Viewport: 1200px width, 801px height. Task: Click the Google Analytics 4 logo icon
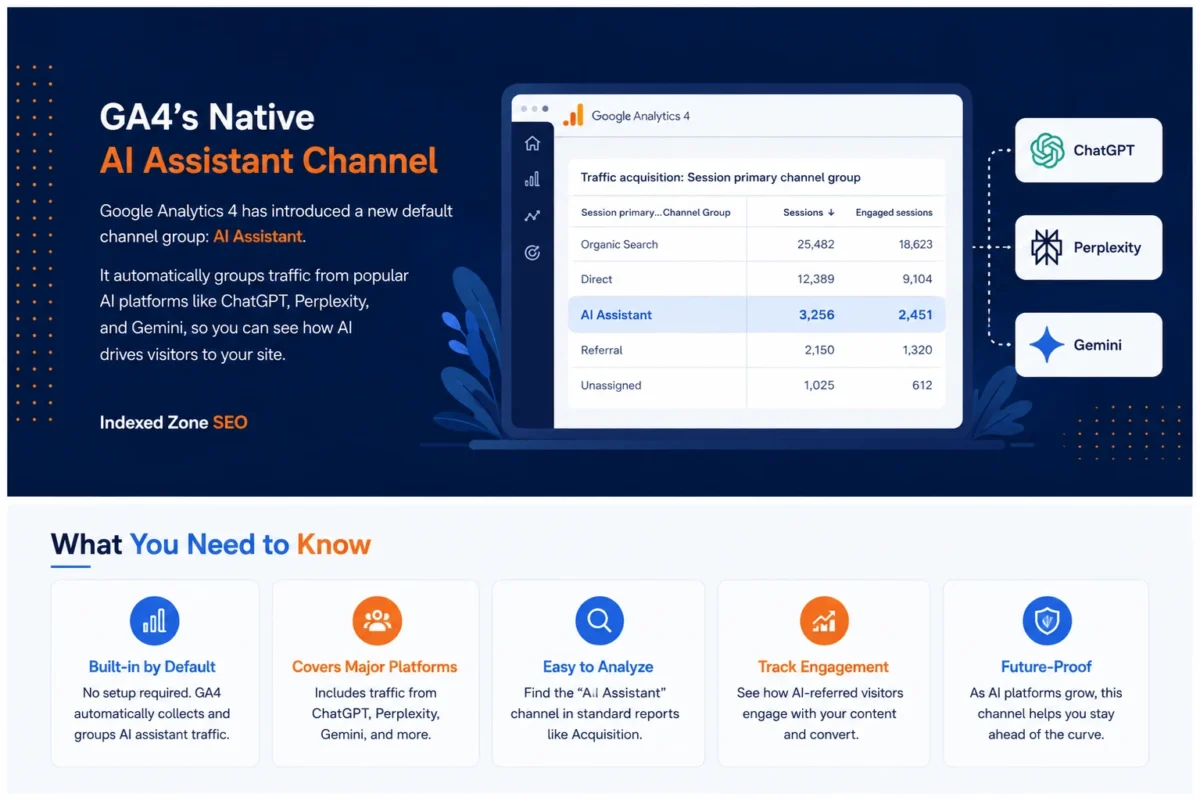point(573,115)
